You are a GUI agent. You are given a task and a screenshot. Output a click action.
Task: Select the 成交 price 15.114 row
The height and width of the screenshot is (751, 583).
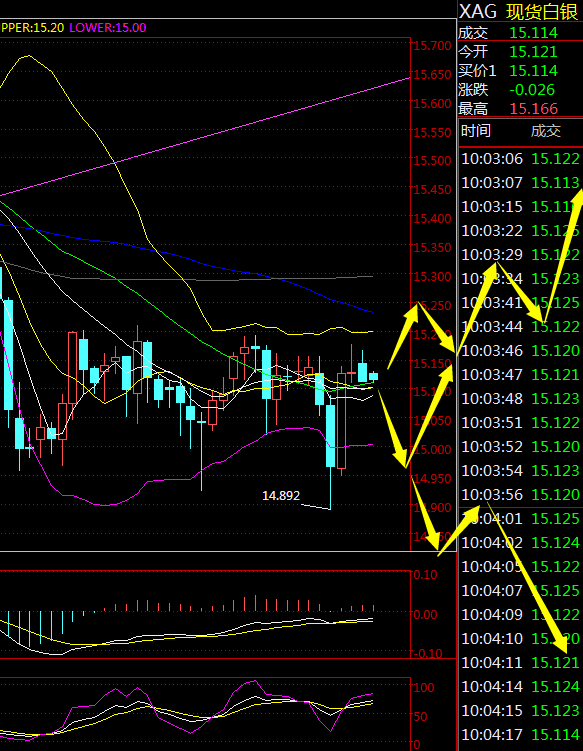pos(520,33)
